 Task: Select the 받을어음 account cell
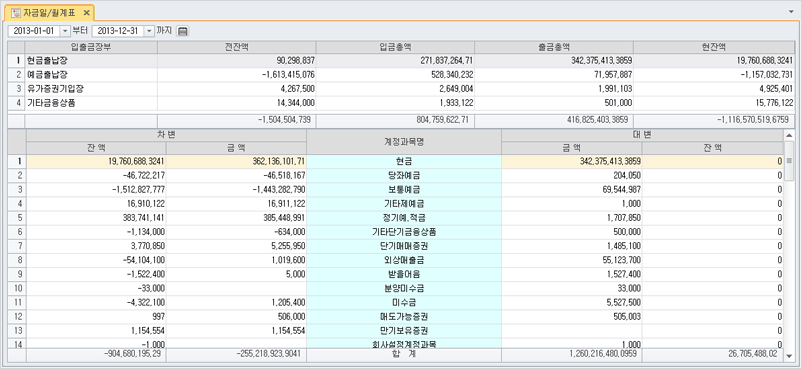point(404,274)
